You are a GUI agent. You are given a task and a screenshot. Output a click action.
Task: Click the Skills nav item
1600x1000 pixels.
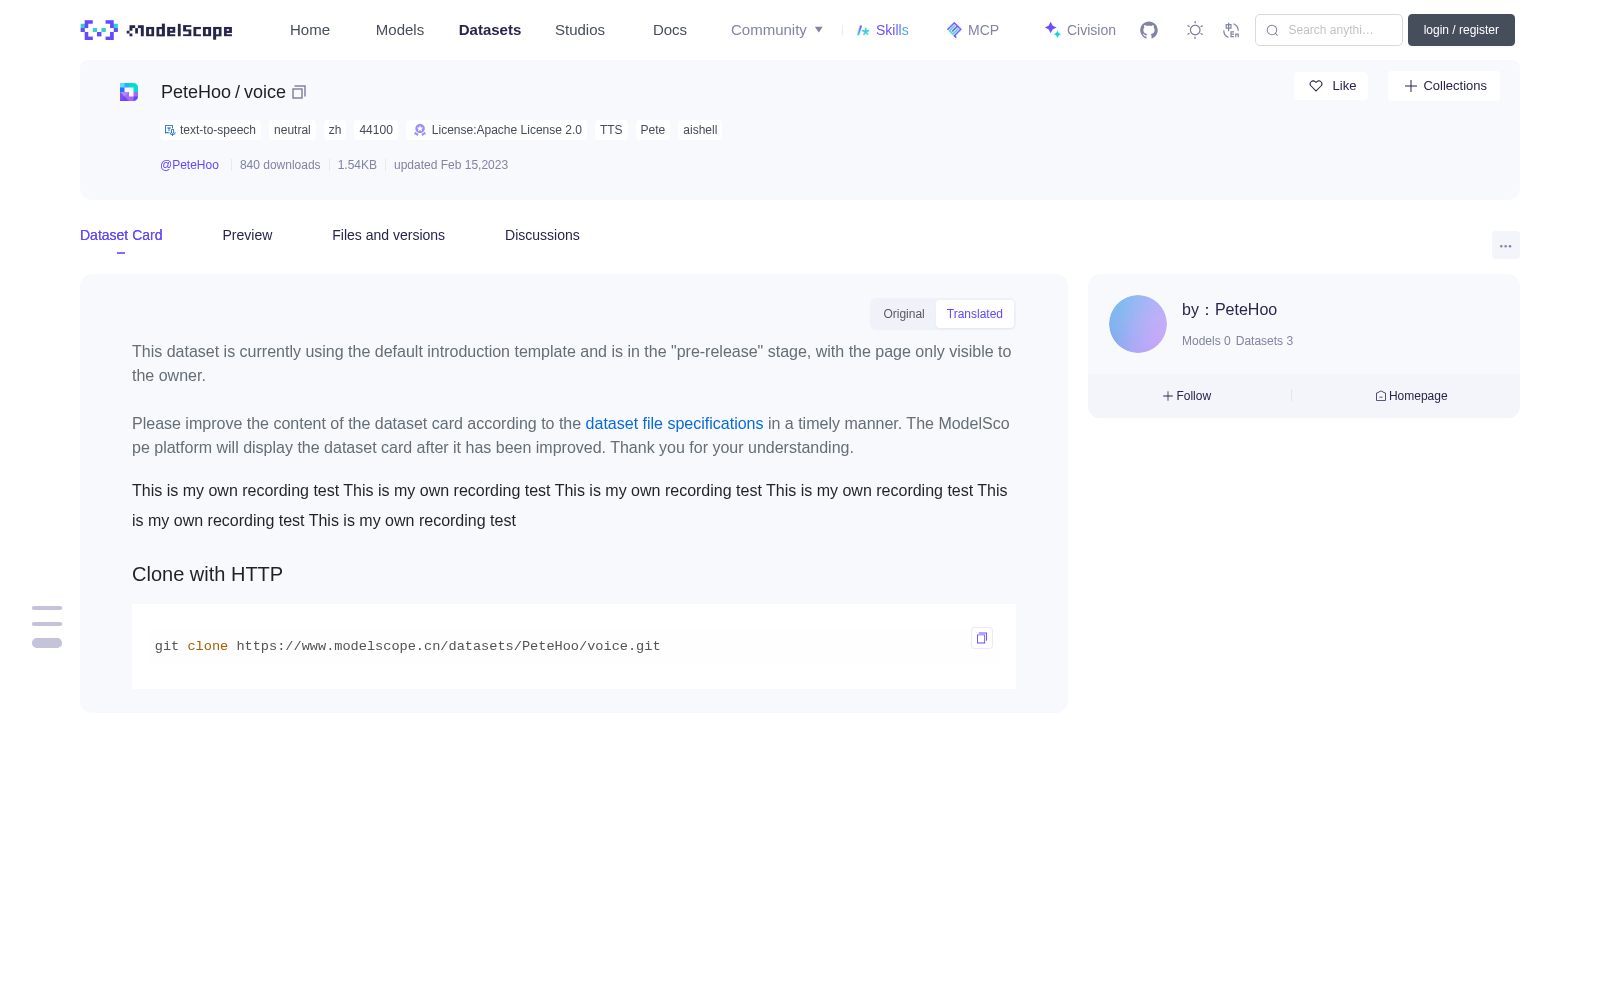coord(883,30)
